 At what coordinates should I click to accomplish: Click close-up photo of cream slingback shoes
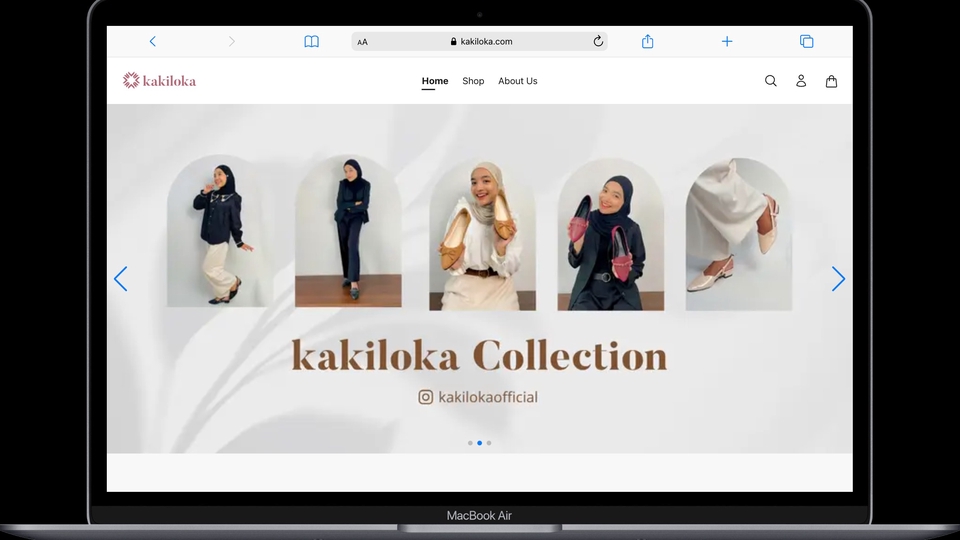click(739, 234)
